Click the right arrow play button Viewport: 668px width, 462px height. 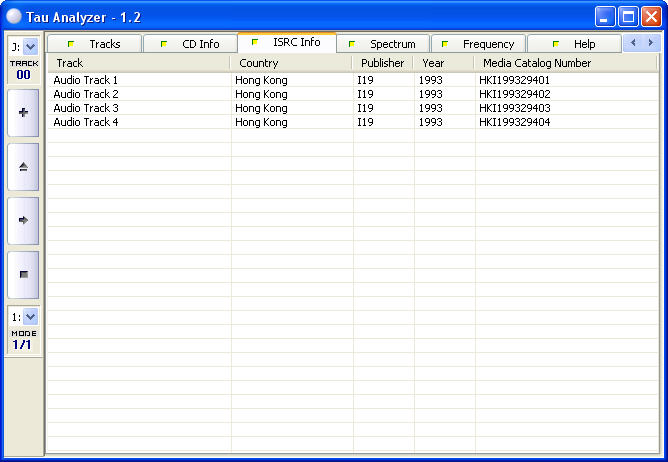pyautogui.click(x=23, y=220)
